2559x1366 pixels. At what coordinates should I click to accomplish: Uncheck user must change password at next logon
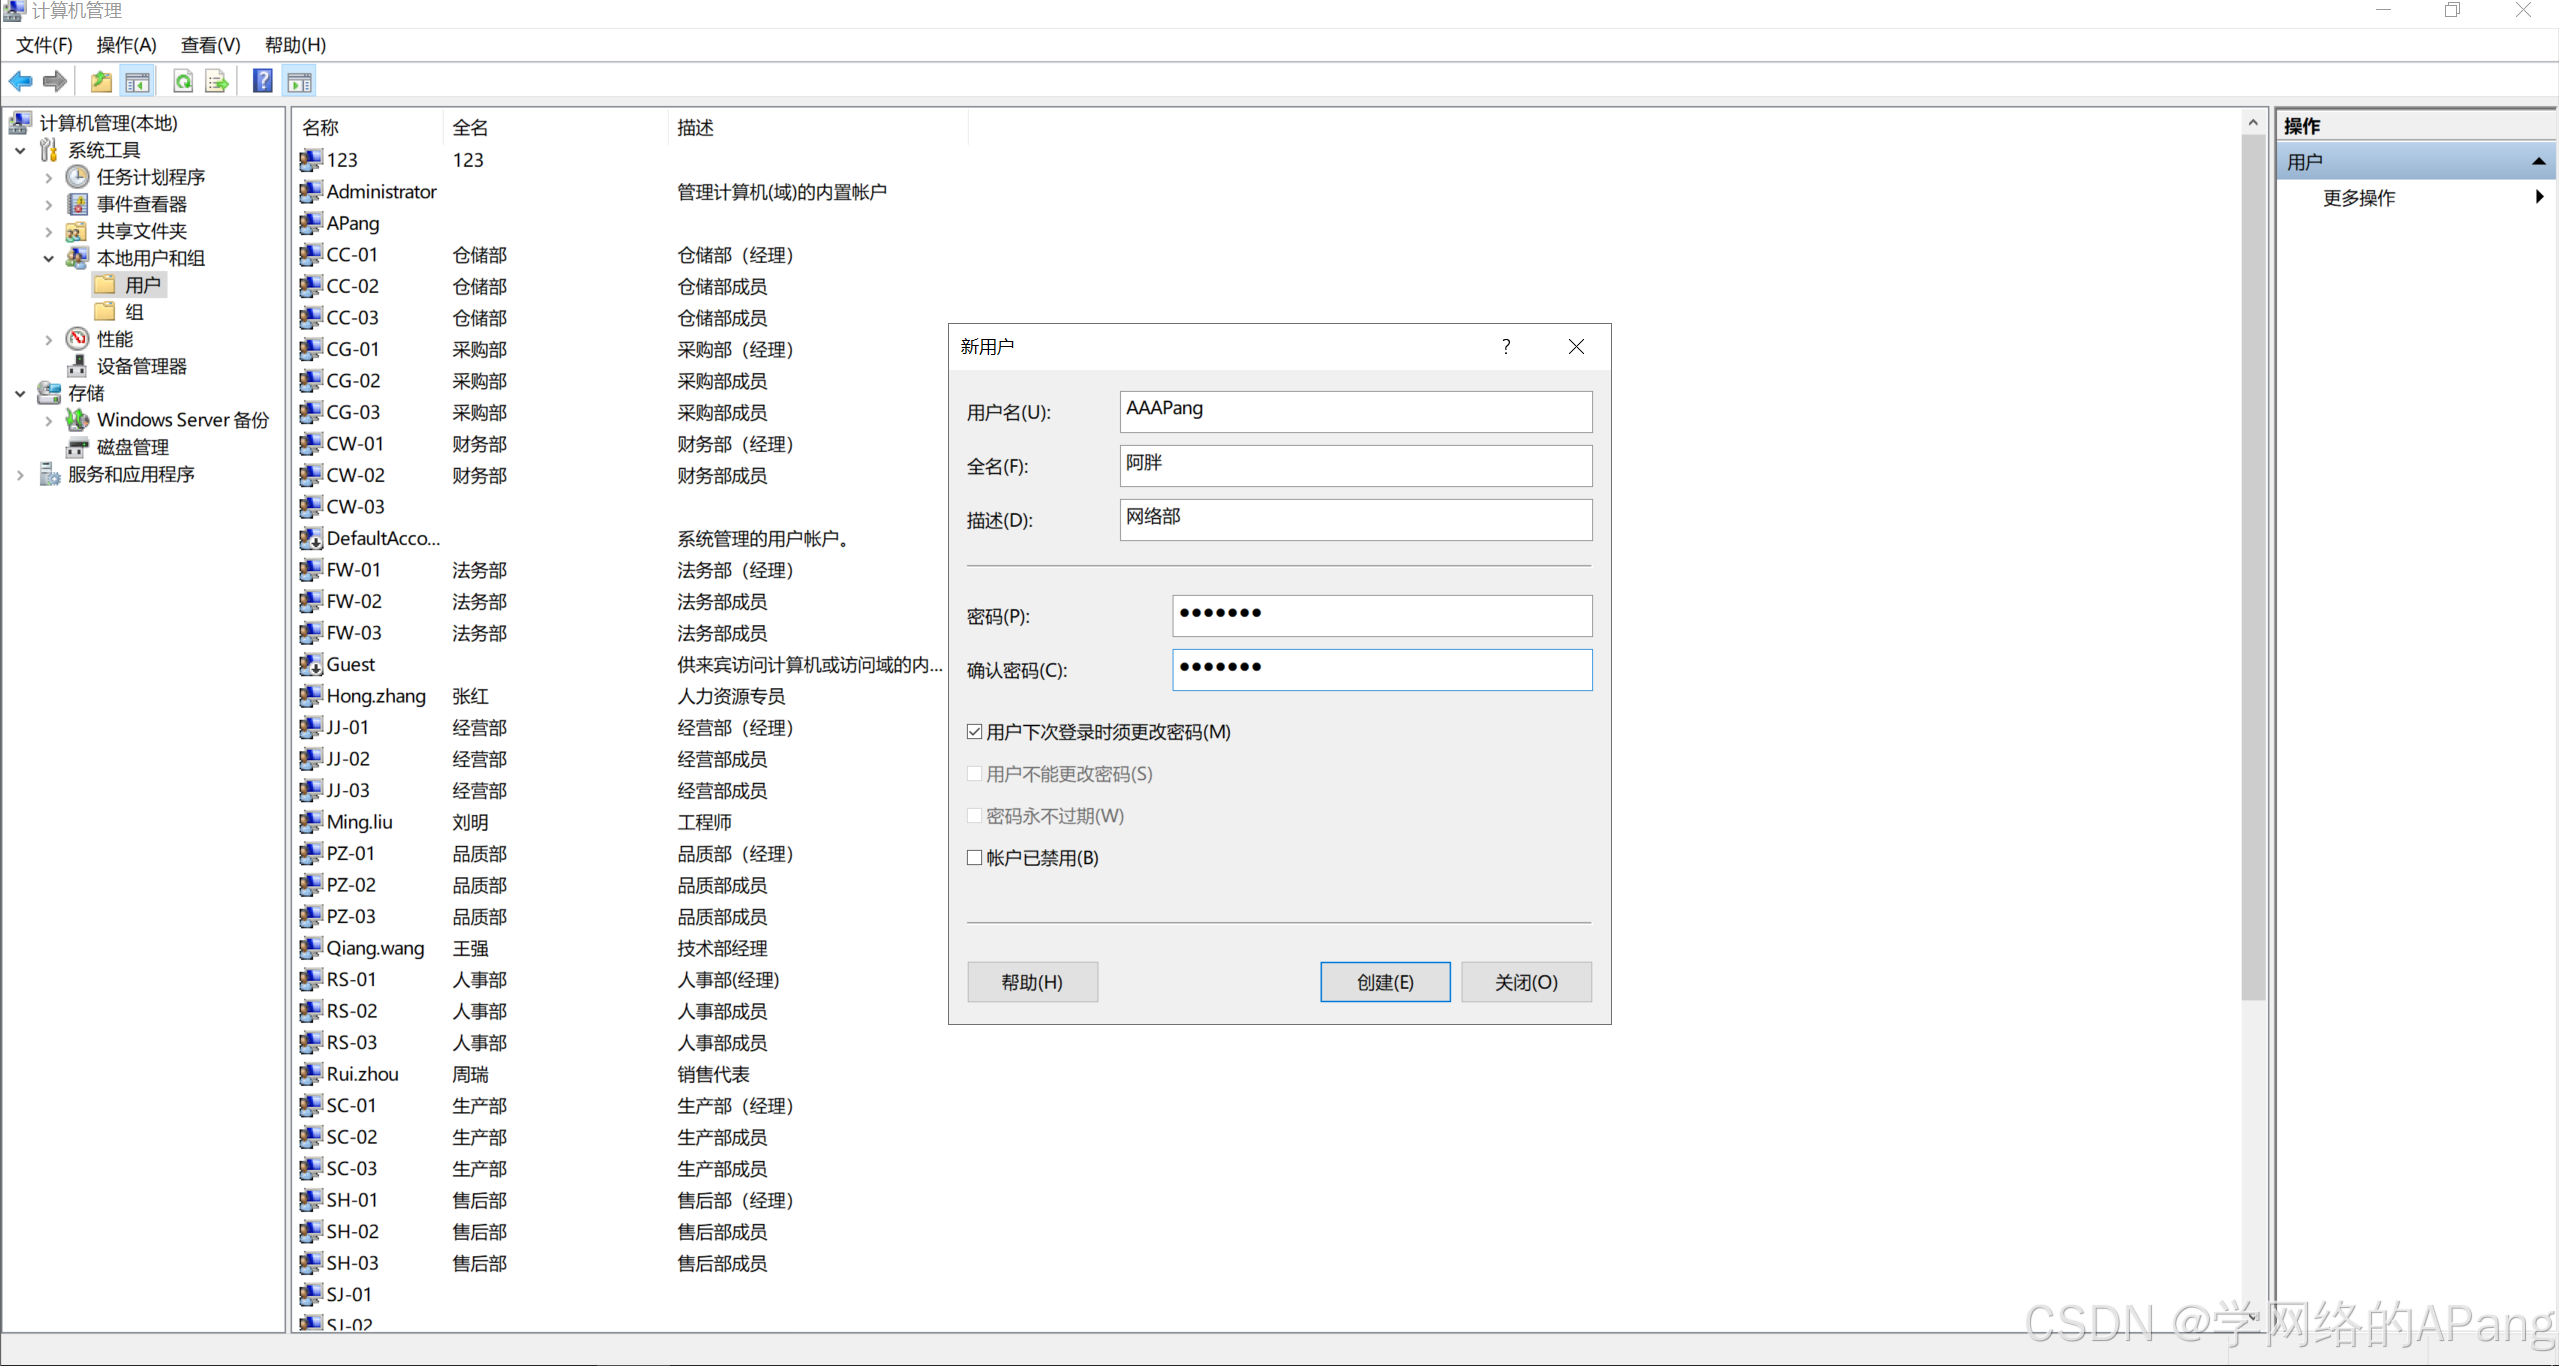coord(975,732)
